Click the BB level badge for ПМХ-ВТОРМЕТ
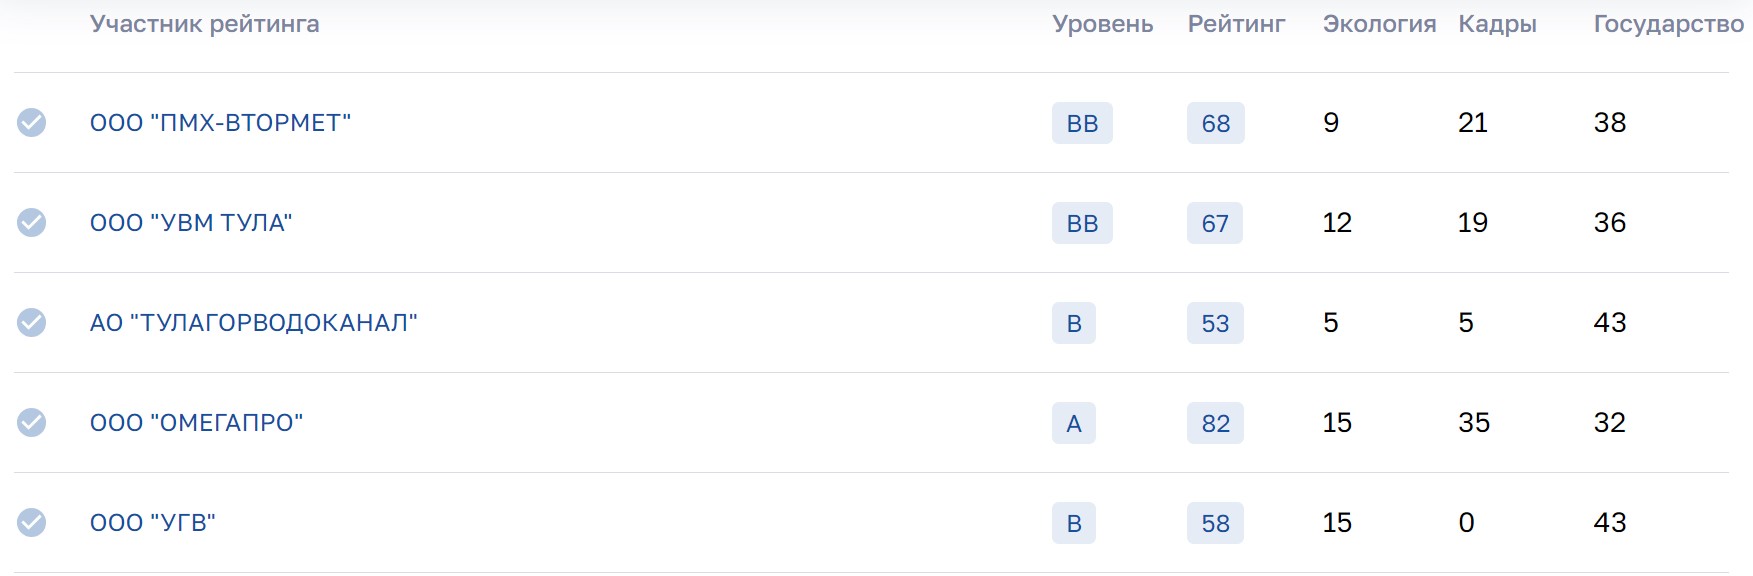This screenshot has width=1753, height=576. (1082, 123)
